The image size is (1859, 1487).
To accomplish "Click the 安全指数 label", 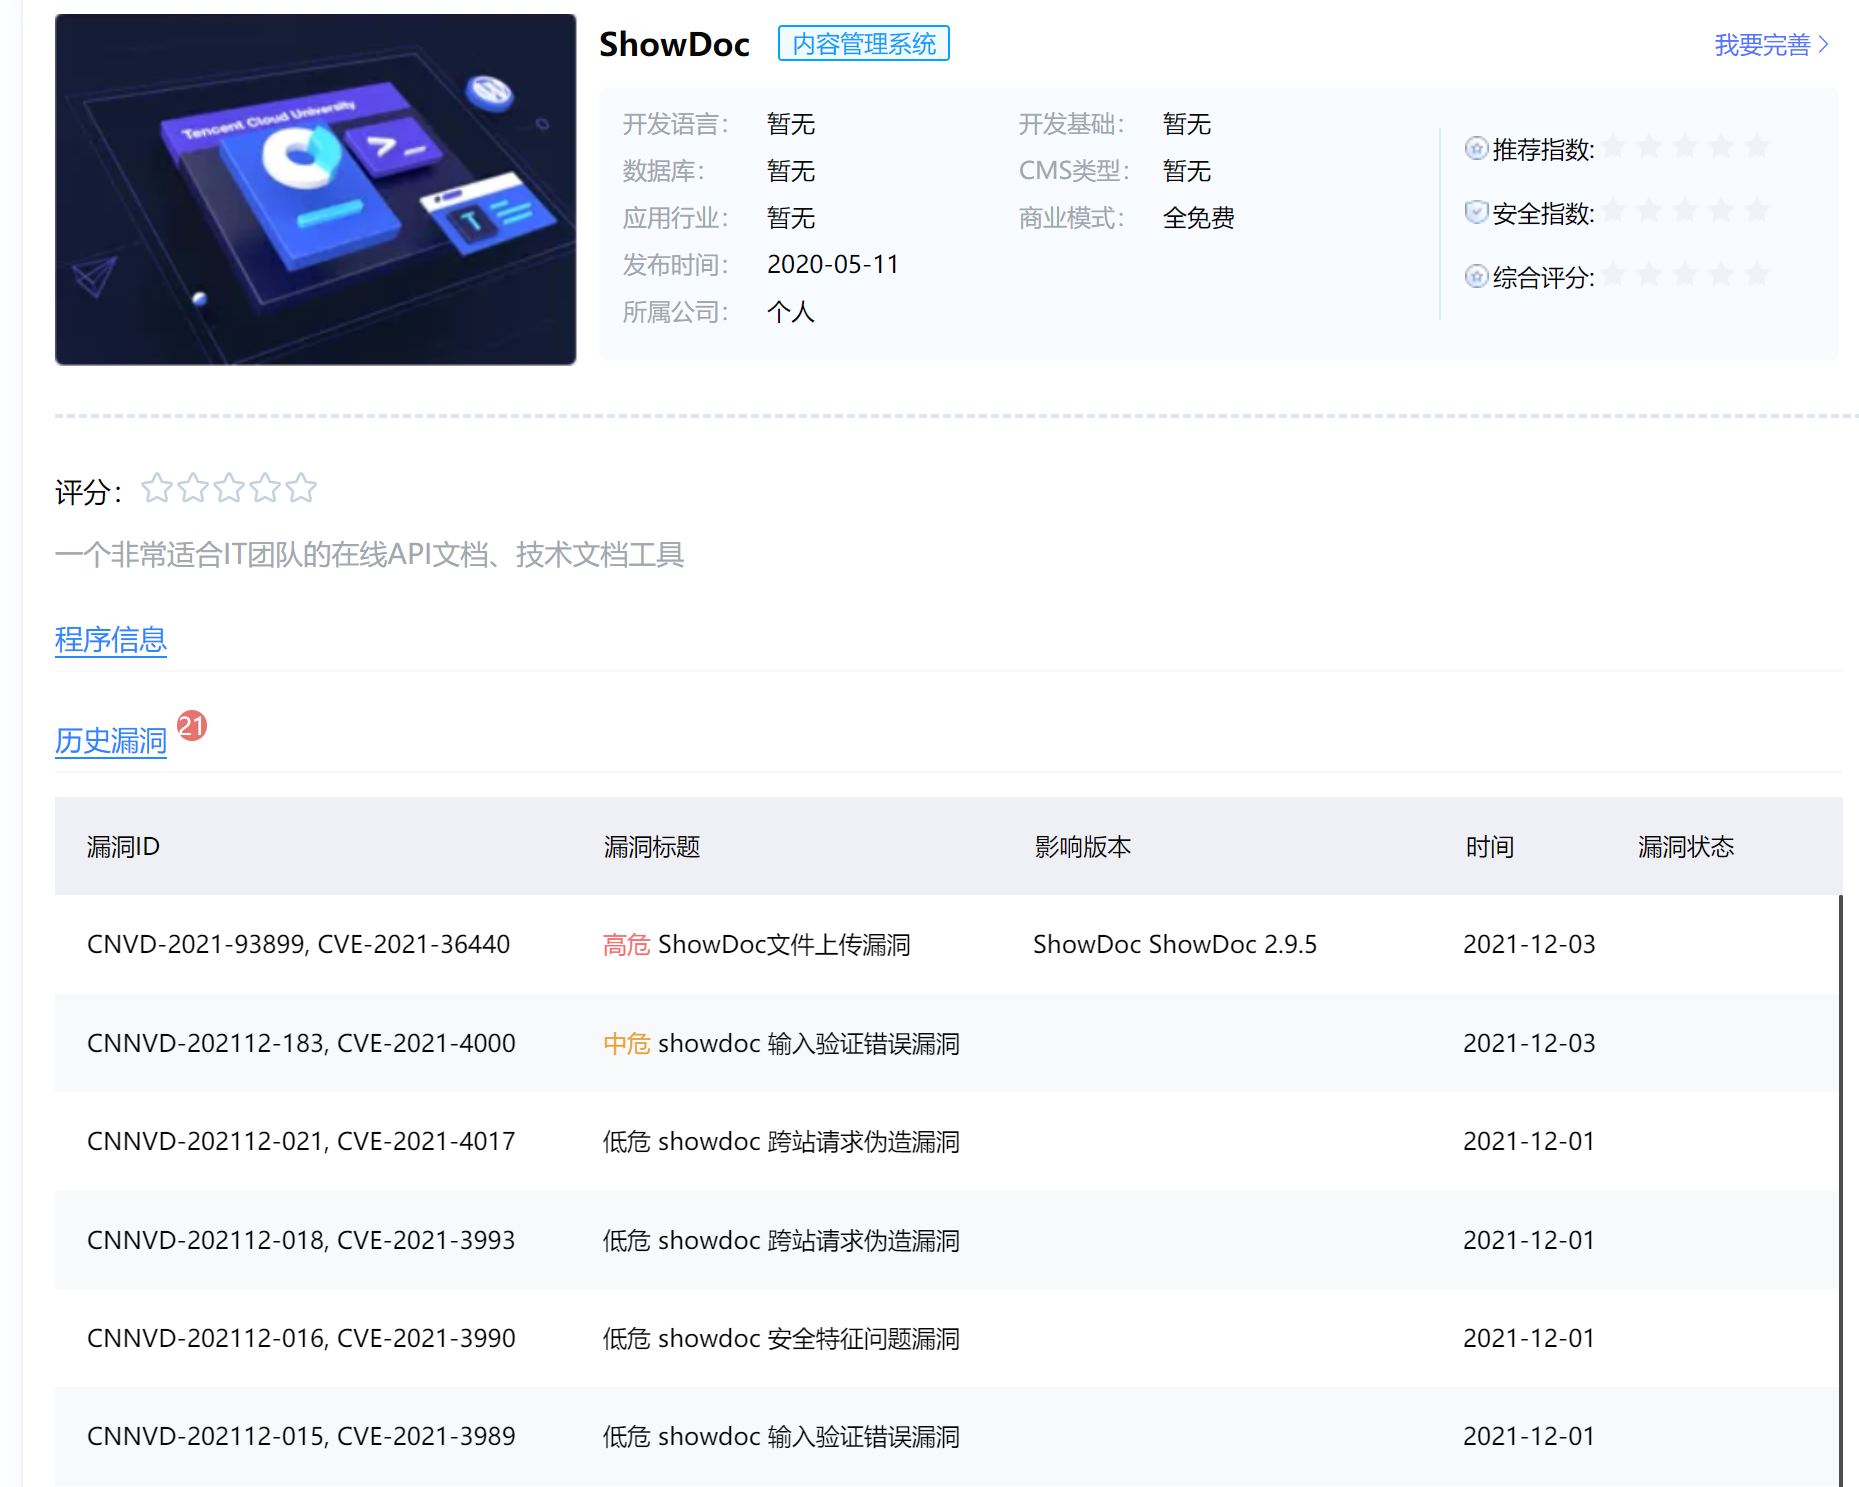I will (x=1543, y=213).
